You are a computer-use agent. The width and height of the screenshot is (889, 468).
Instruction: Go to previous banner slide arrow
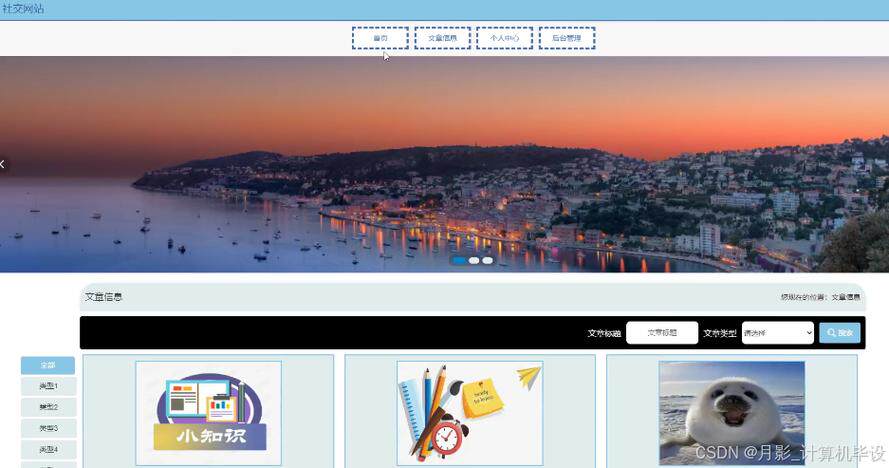[x=3, y=165]
